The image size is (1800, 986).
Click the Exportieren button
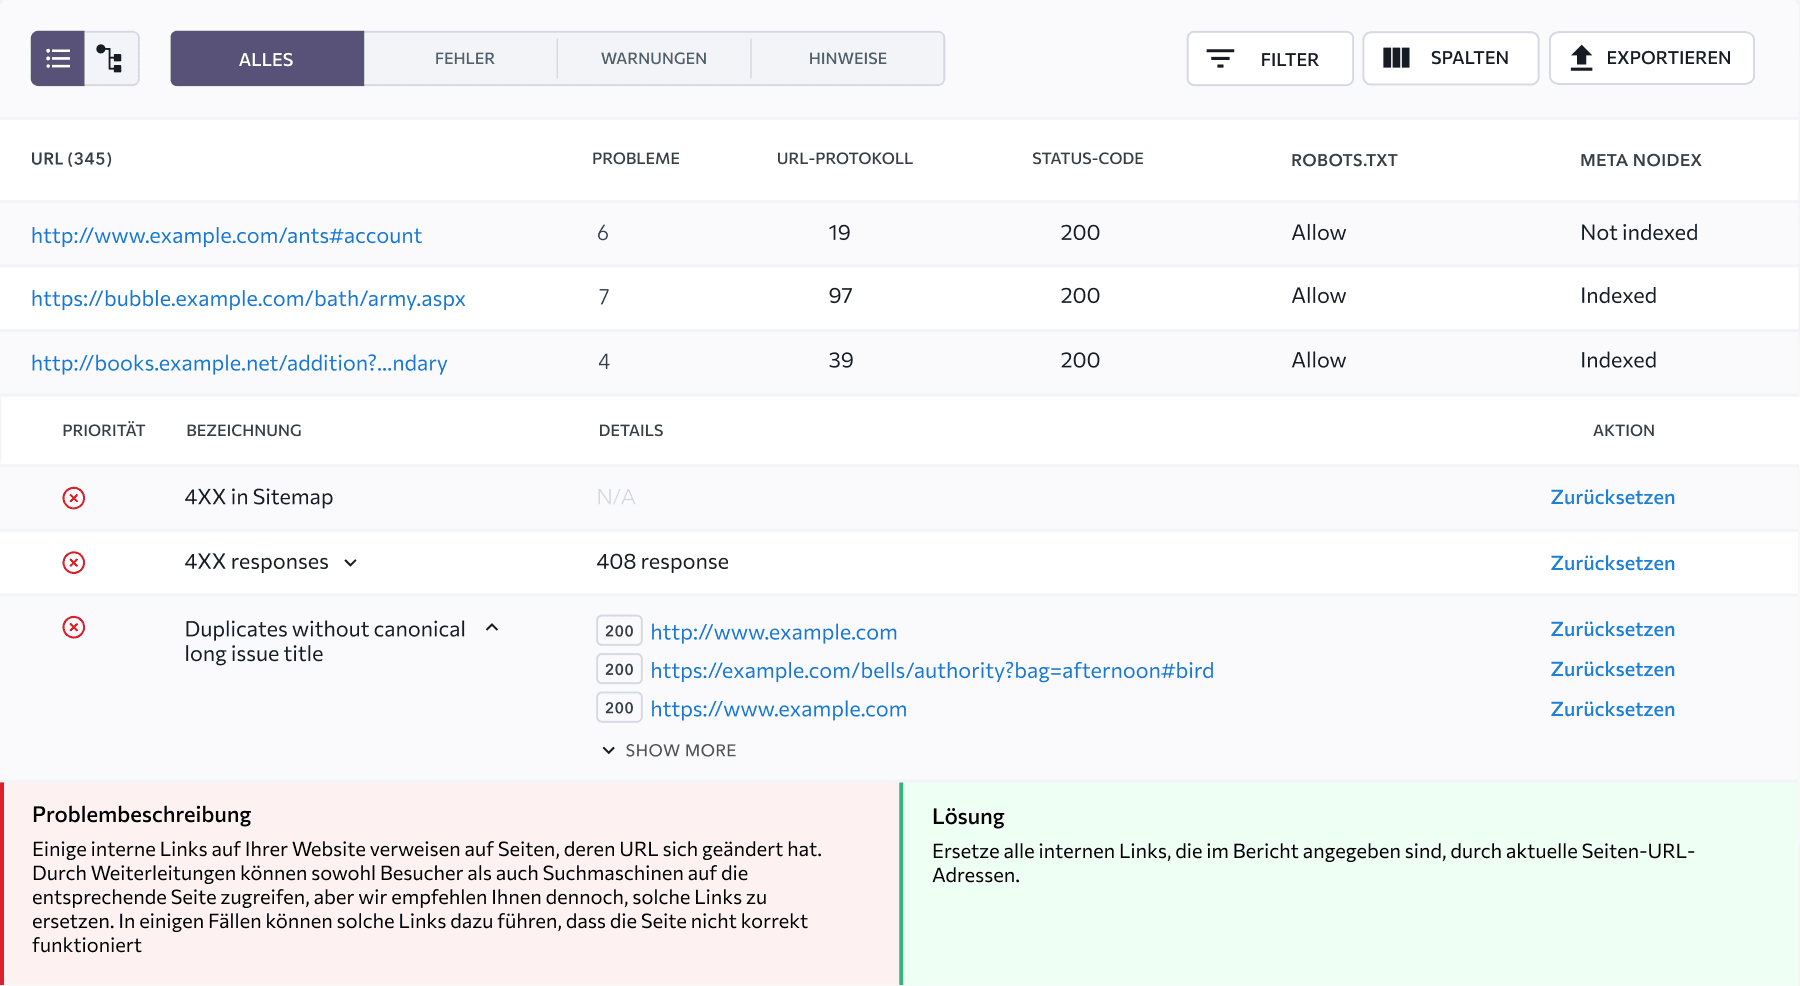point(1652,58)
